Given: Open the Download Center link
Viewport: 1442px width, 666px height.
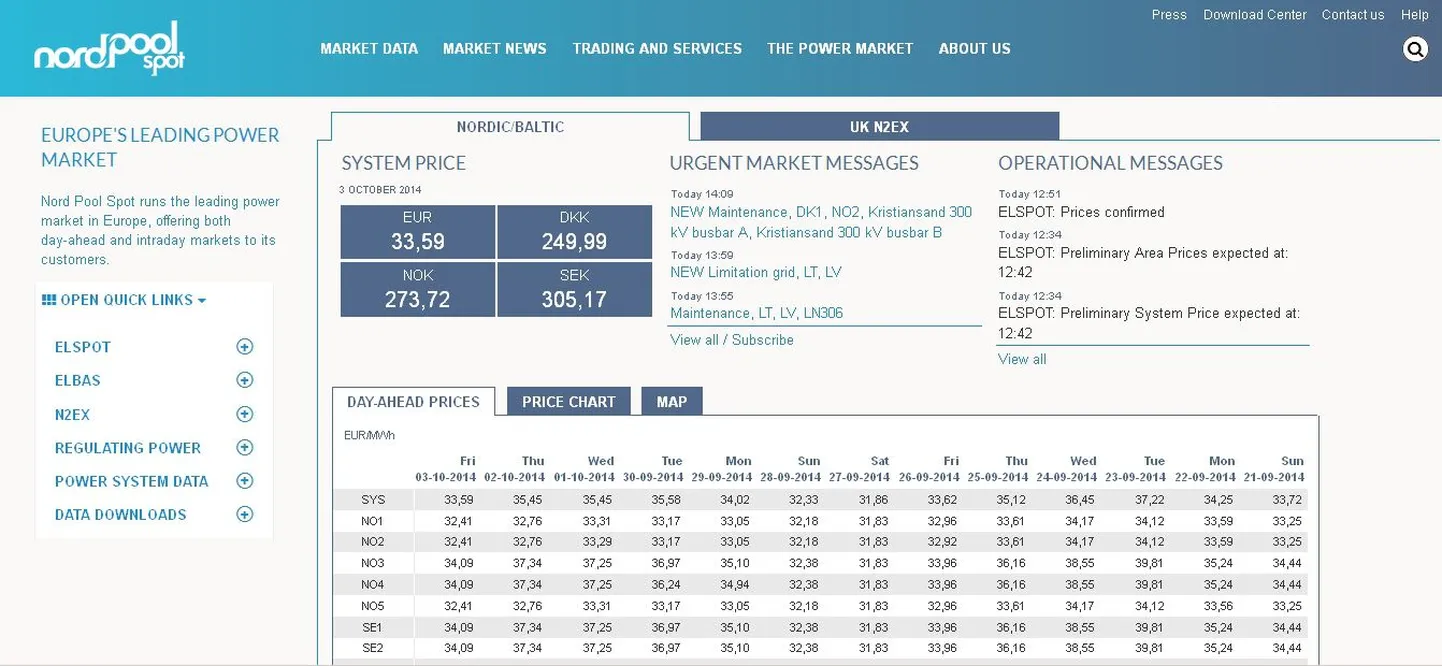Looking at the screenshot, I should [1255, 15].
